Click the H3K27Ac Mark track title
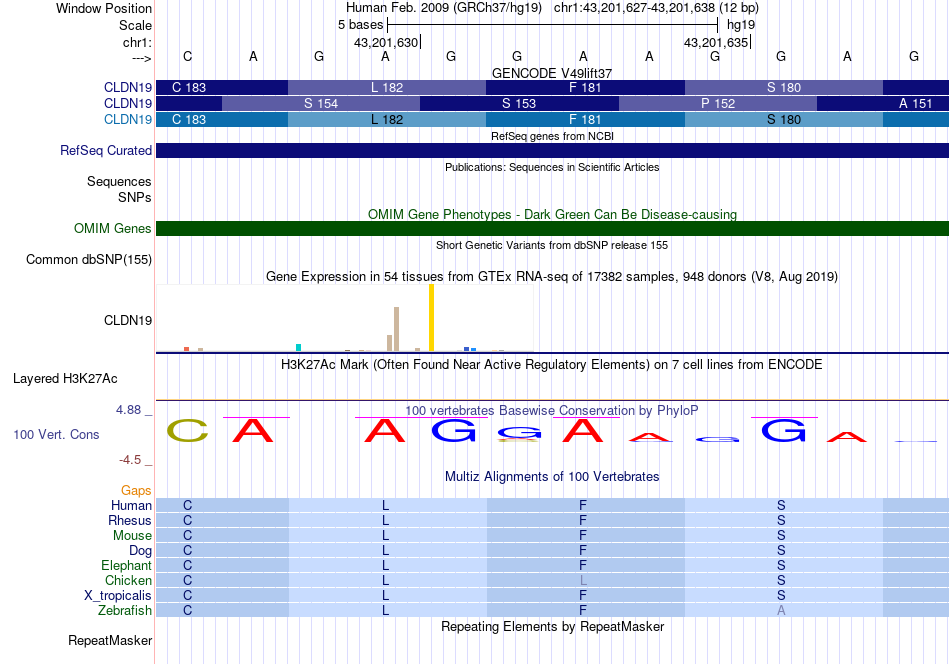The width and height of the screenshot is (950, 664). pos(552,365)
